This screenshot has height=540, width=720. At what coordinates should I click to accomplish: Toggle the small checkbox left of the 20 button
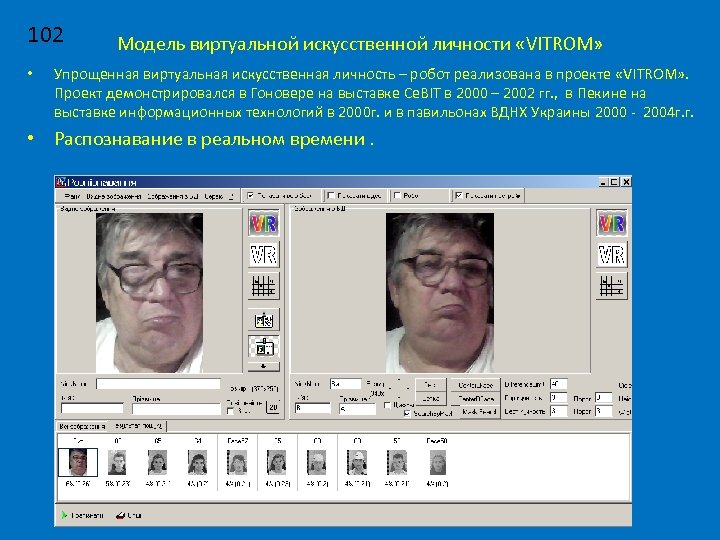231,411
